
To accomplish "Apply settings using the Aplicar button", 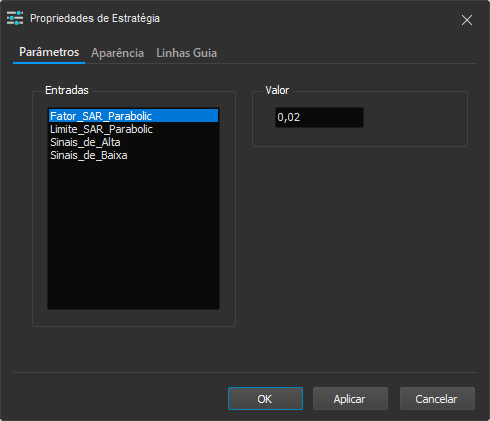I will (x=350, y=399).
